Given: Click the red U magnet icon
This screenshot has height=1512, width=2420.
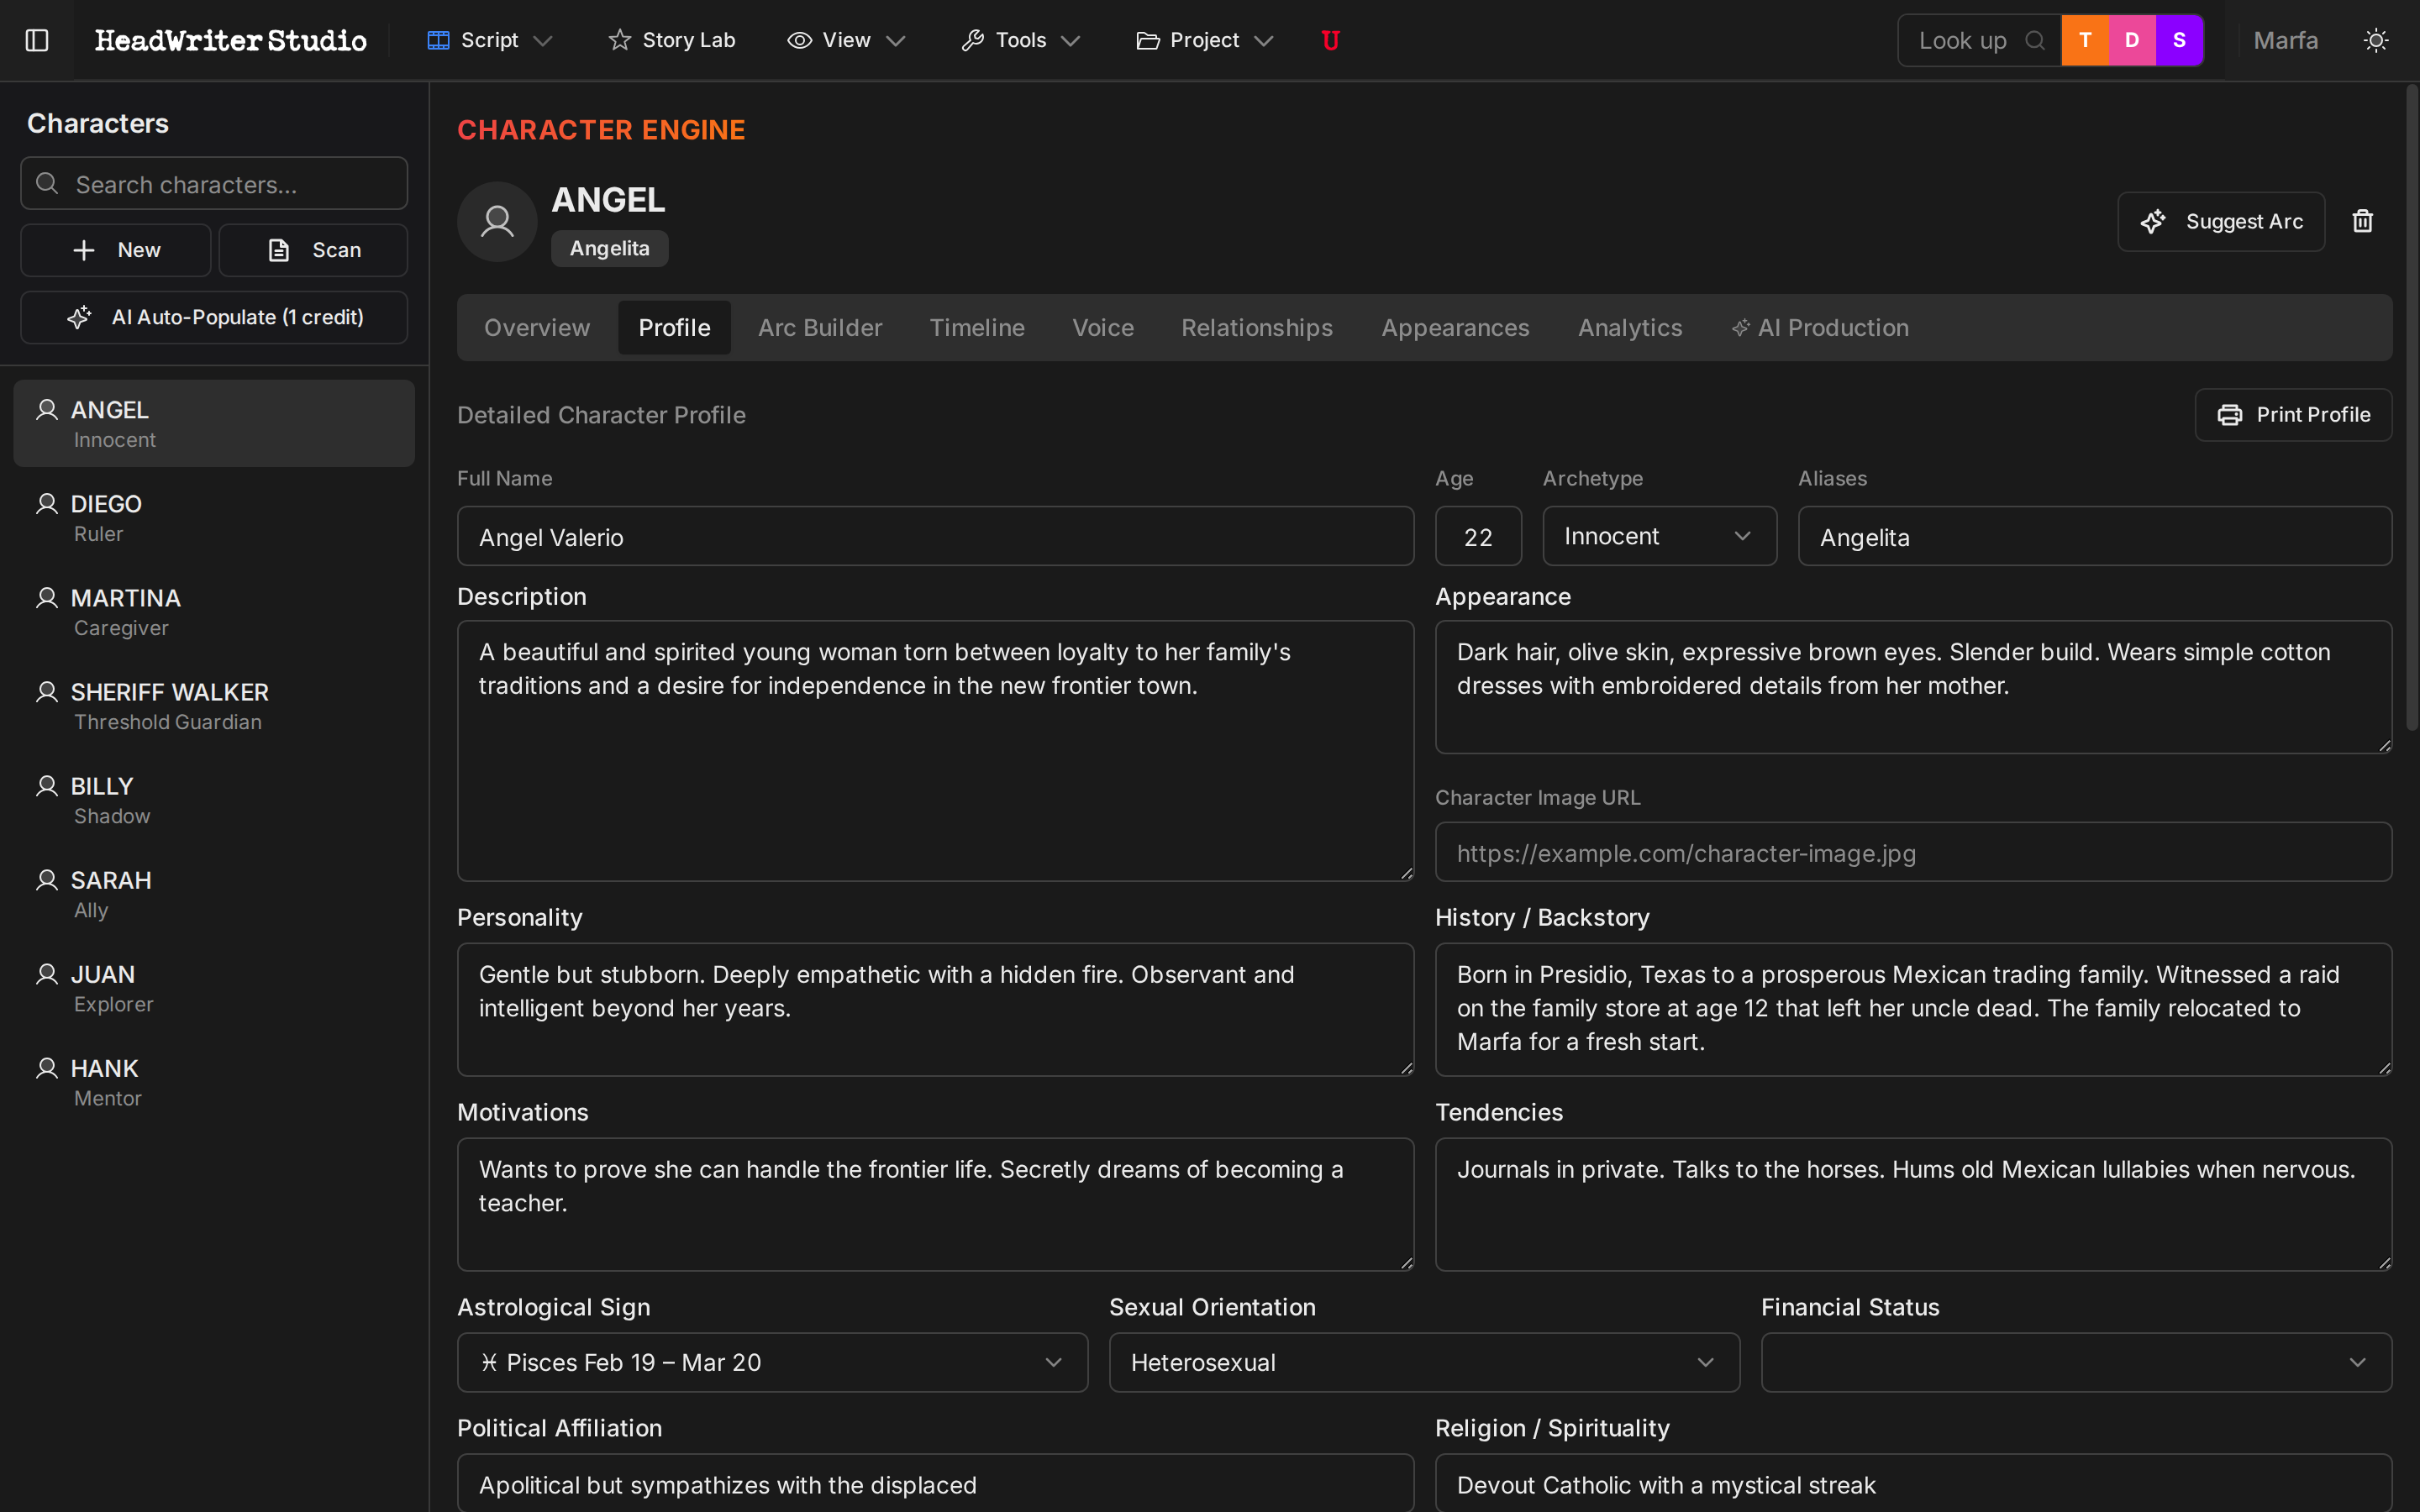Looking at the screenshot, I should coord(1330,40).
